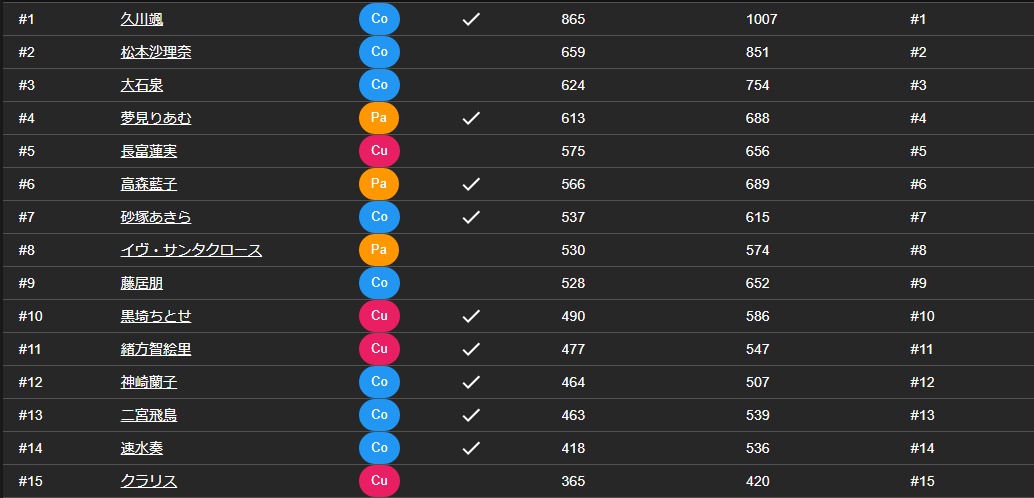Click the checkmark in the 速水奏 row
The width and height of the screenshot is (1034, 498).
[x=471, y=448]
